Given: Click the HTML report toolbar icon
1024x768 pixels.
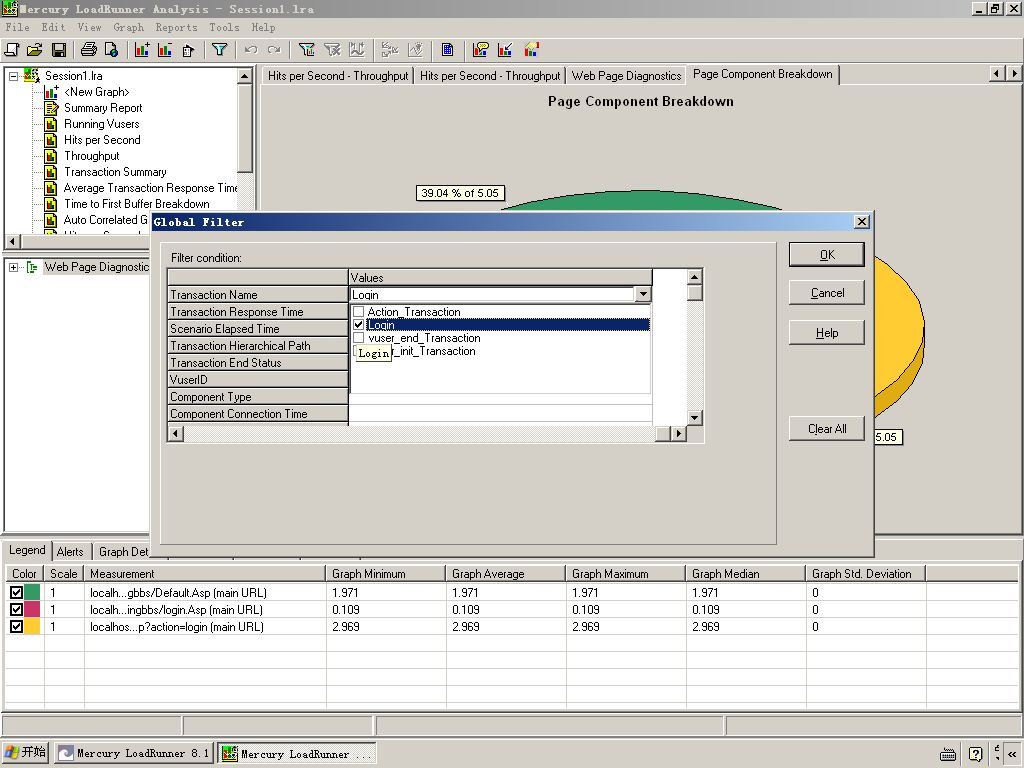Looking at the screenshot, I should click(112, 50).
